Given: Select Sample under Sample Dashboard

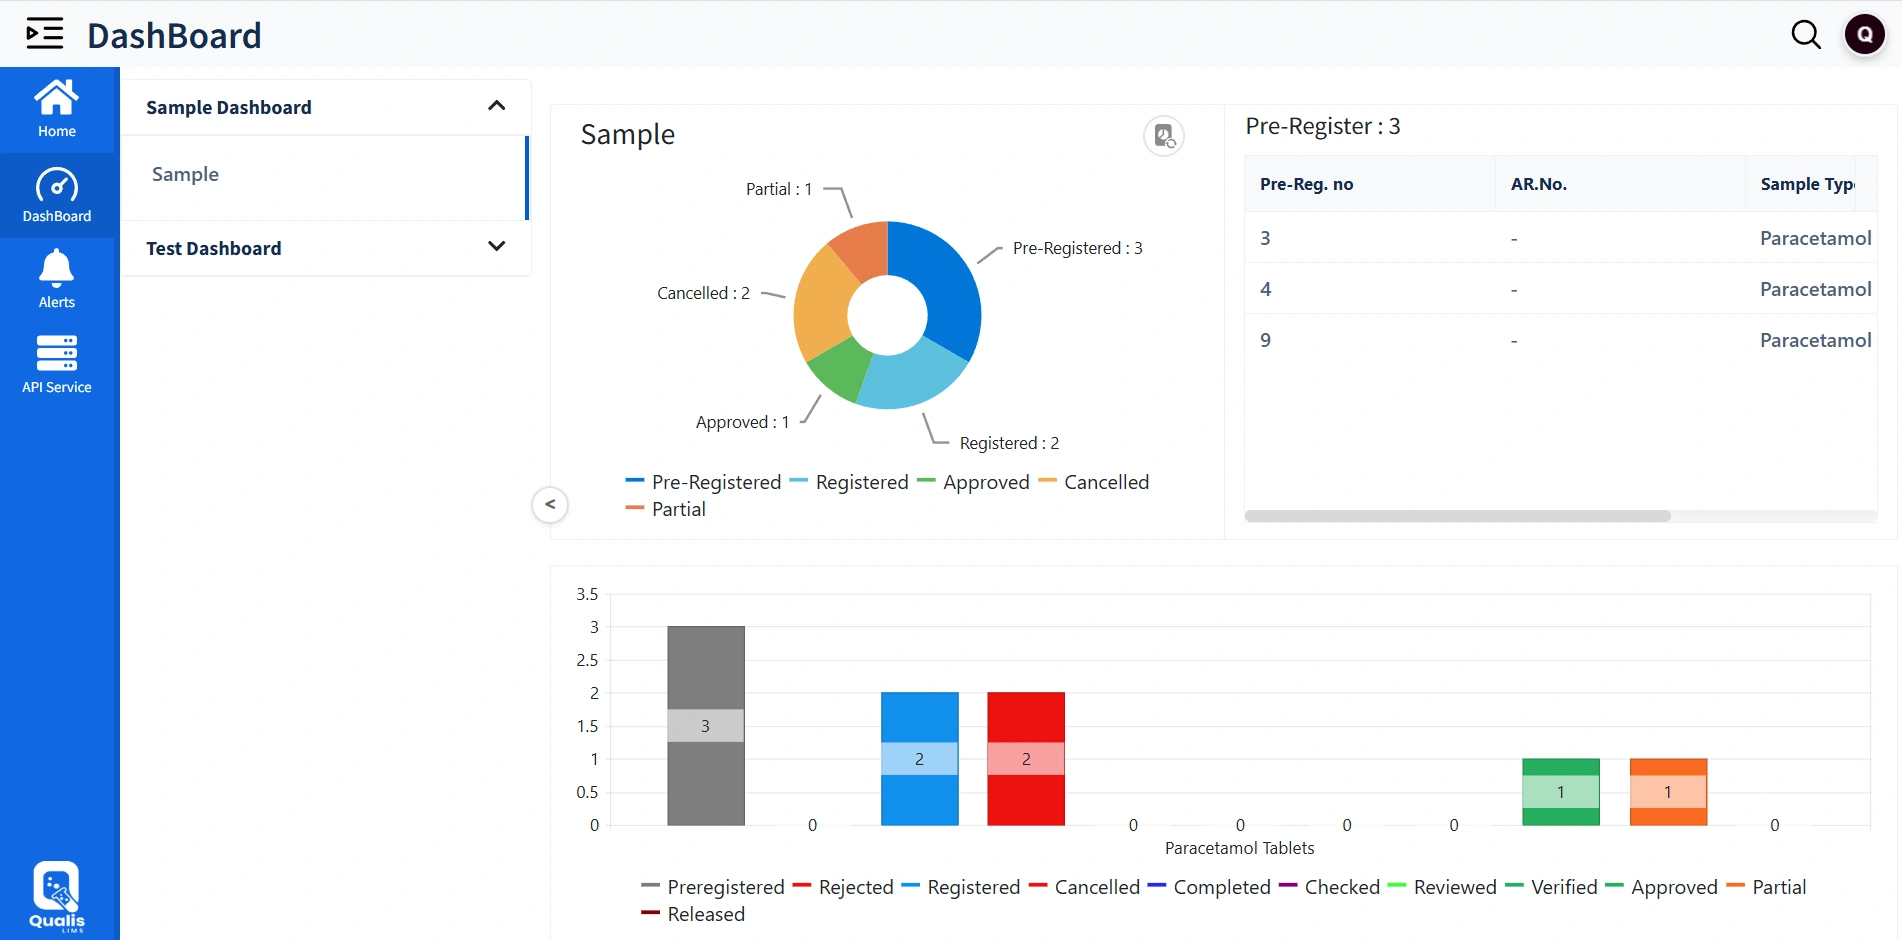Looking at the screenshot, I should click(185, 174).
